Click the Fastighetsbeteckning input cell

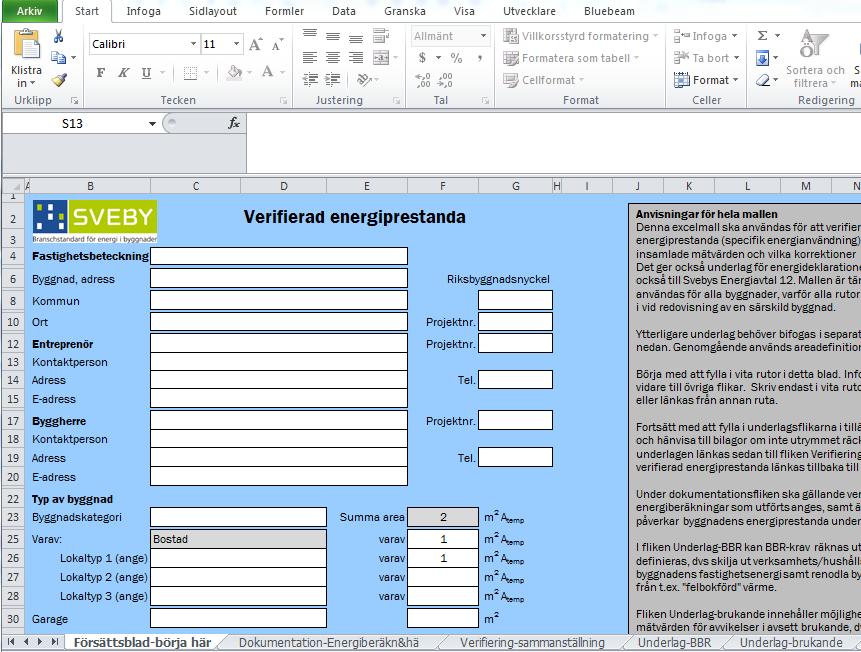pyautogui.click(x=279, y=256)
